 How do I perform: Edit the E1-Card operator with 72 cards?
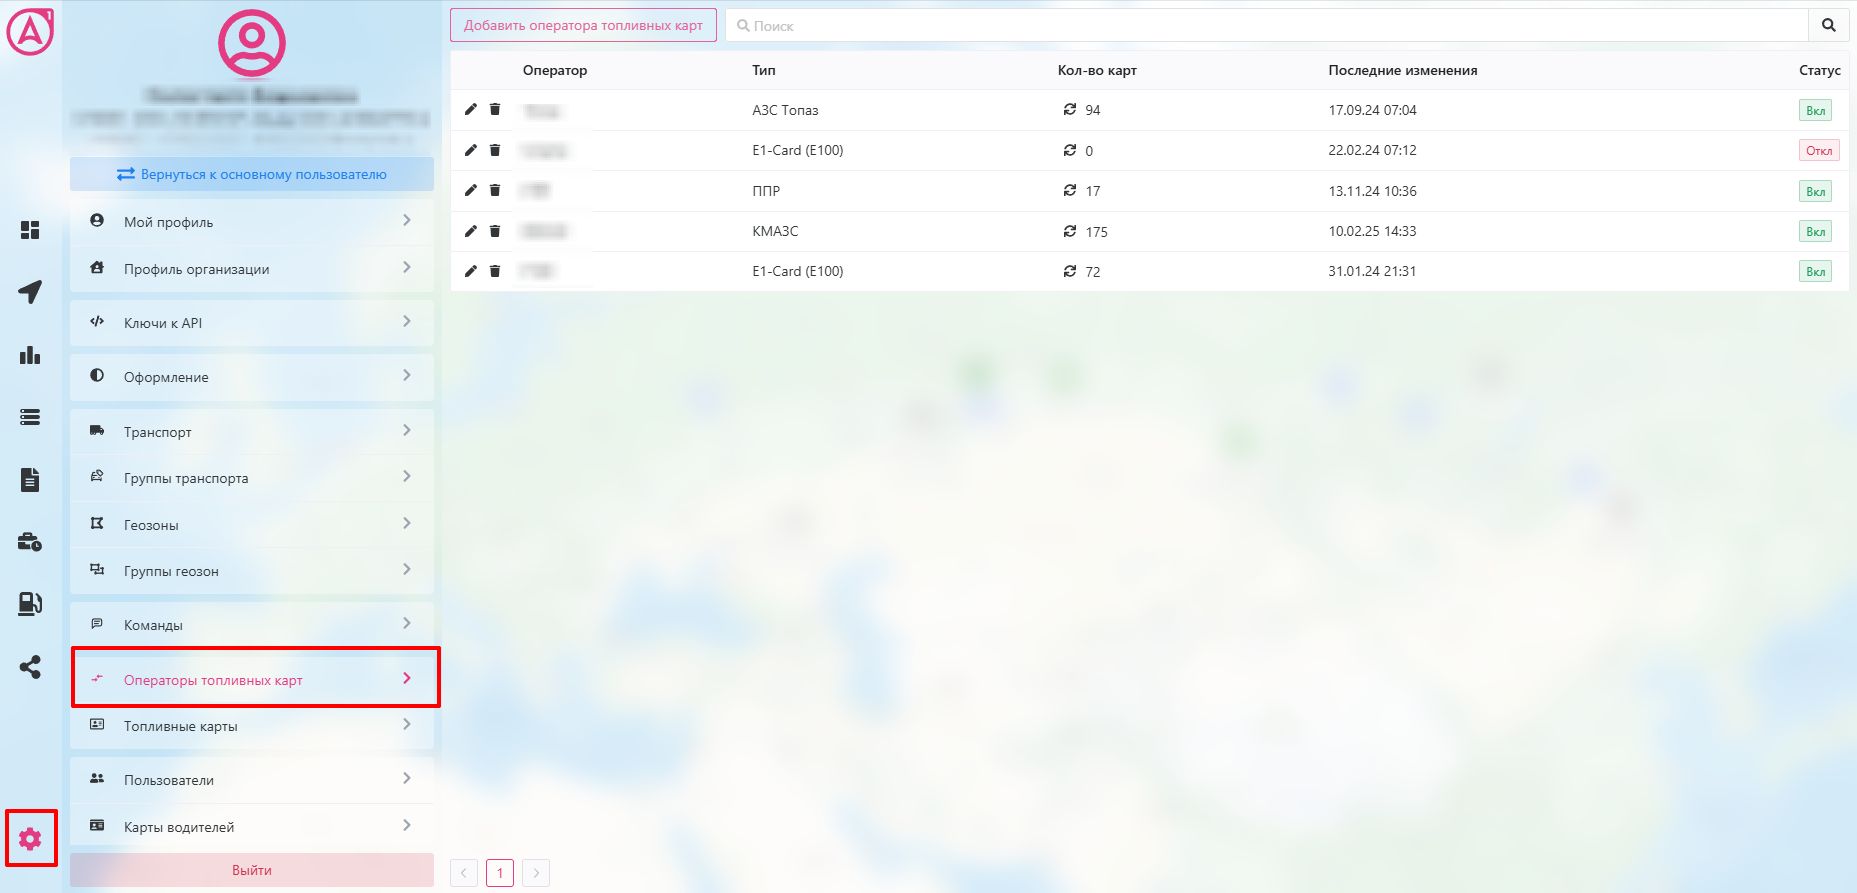[470, 271]
